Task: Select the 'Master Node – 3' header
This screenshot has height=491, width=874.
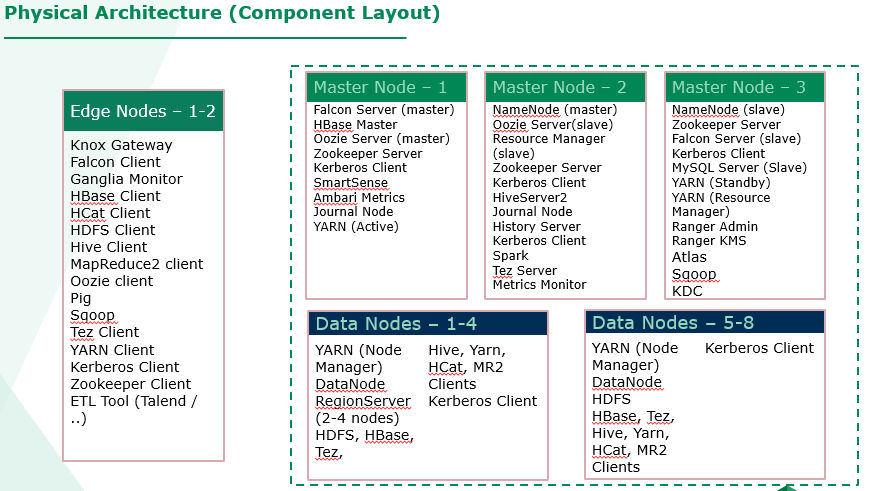Action: [x=745, y=87]
